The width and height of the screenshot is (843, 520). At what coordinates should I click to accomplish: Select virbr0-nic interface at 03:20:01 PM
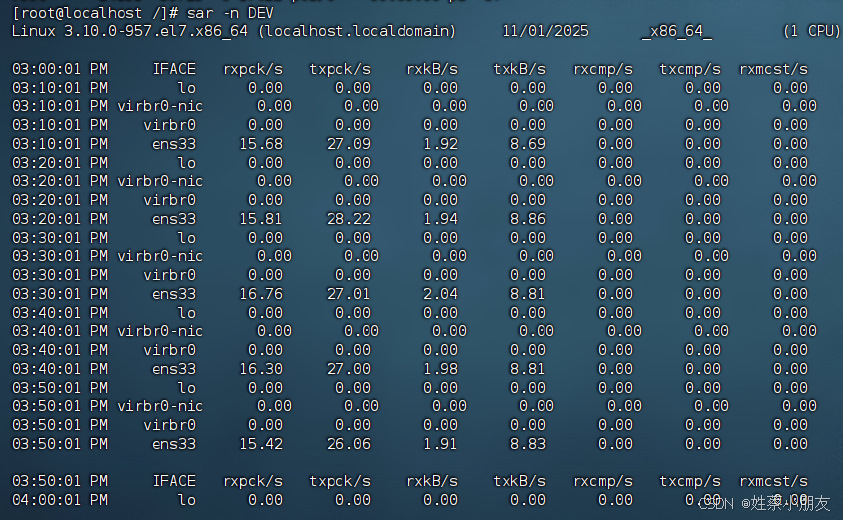pos(160,181)
